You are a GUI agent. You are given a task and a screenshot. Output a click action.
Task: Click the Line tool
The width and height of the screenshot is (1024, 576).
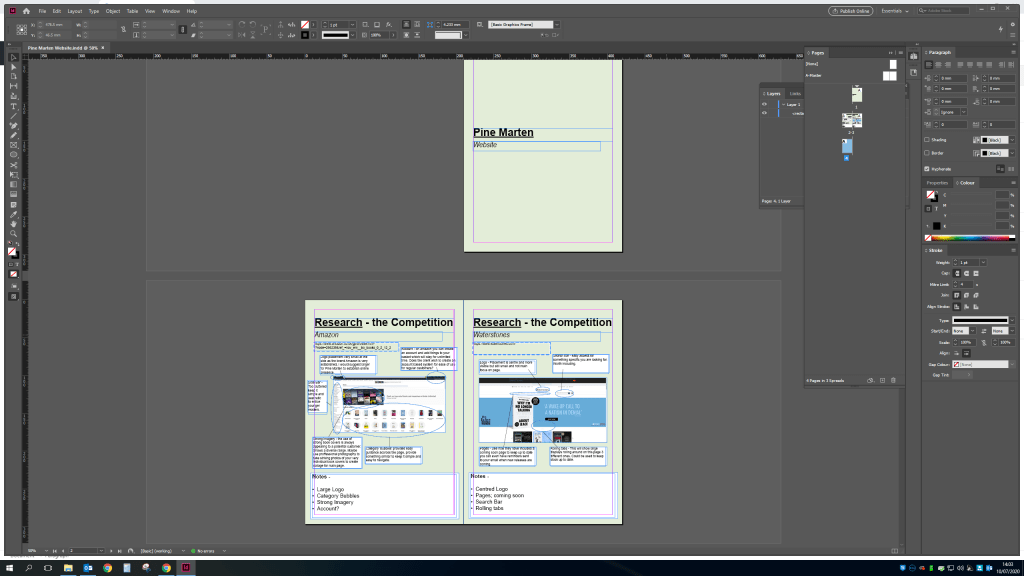[x=14, y=115]
